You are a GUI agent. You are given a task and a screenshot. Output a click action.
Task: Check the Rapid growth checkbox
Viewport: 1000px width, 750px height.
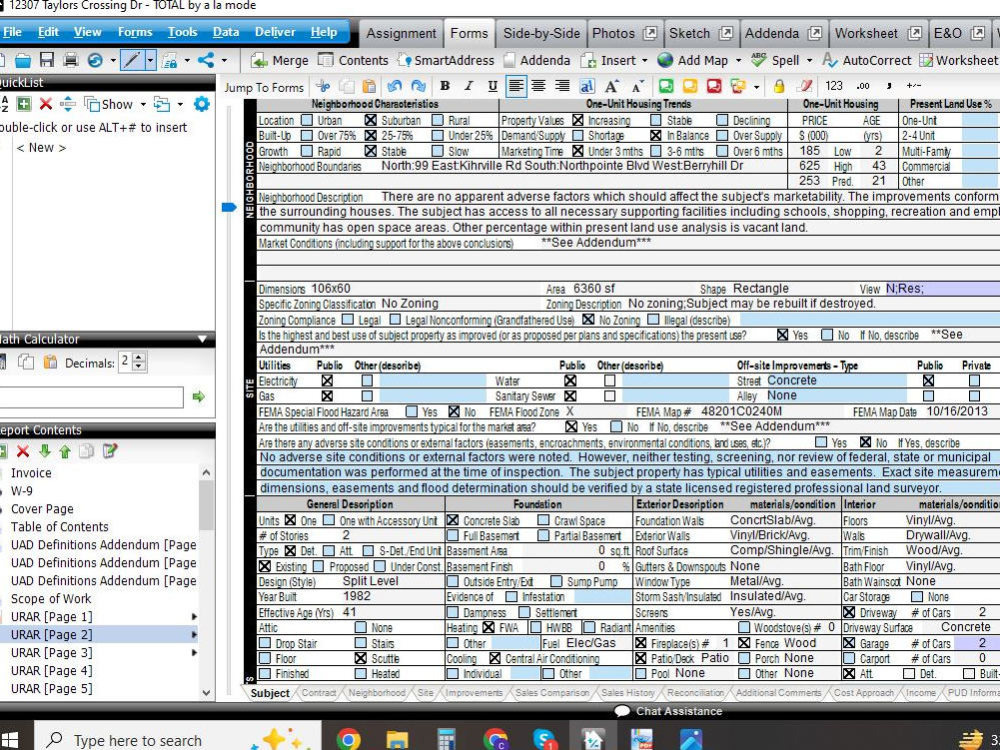click(x=307, y=151)
